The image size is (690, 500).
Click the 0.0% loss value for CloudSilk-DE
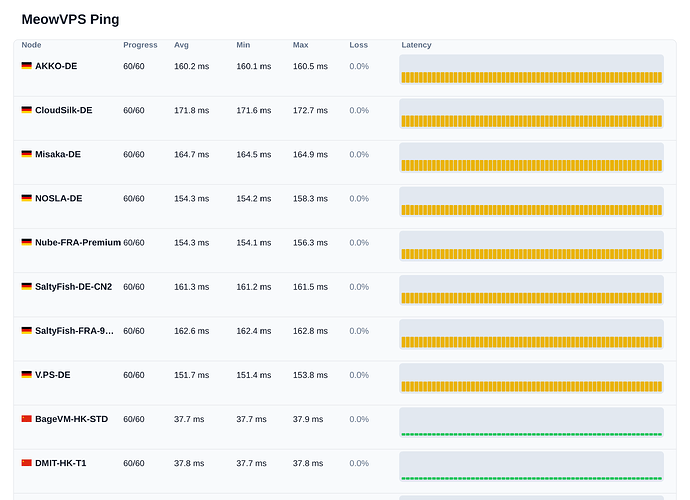[359, 110]
